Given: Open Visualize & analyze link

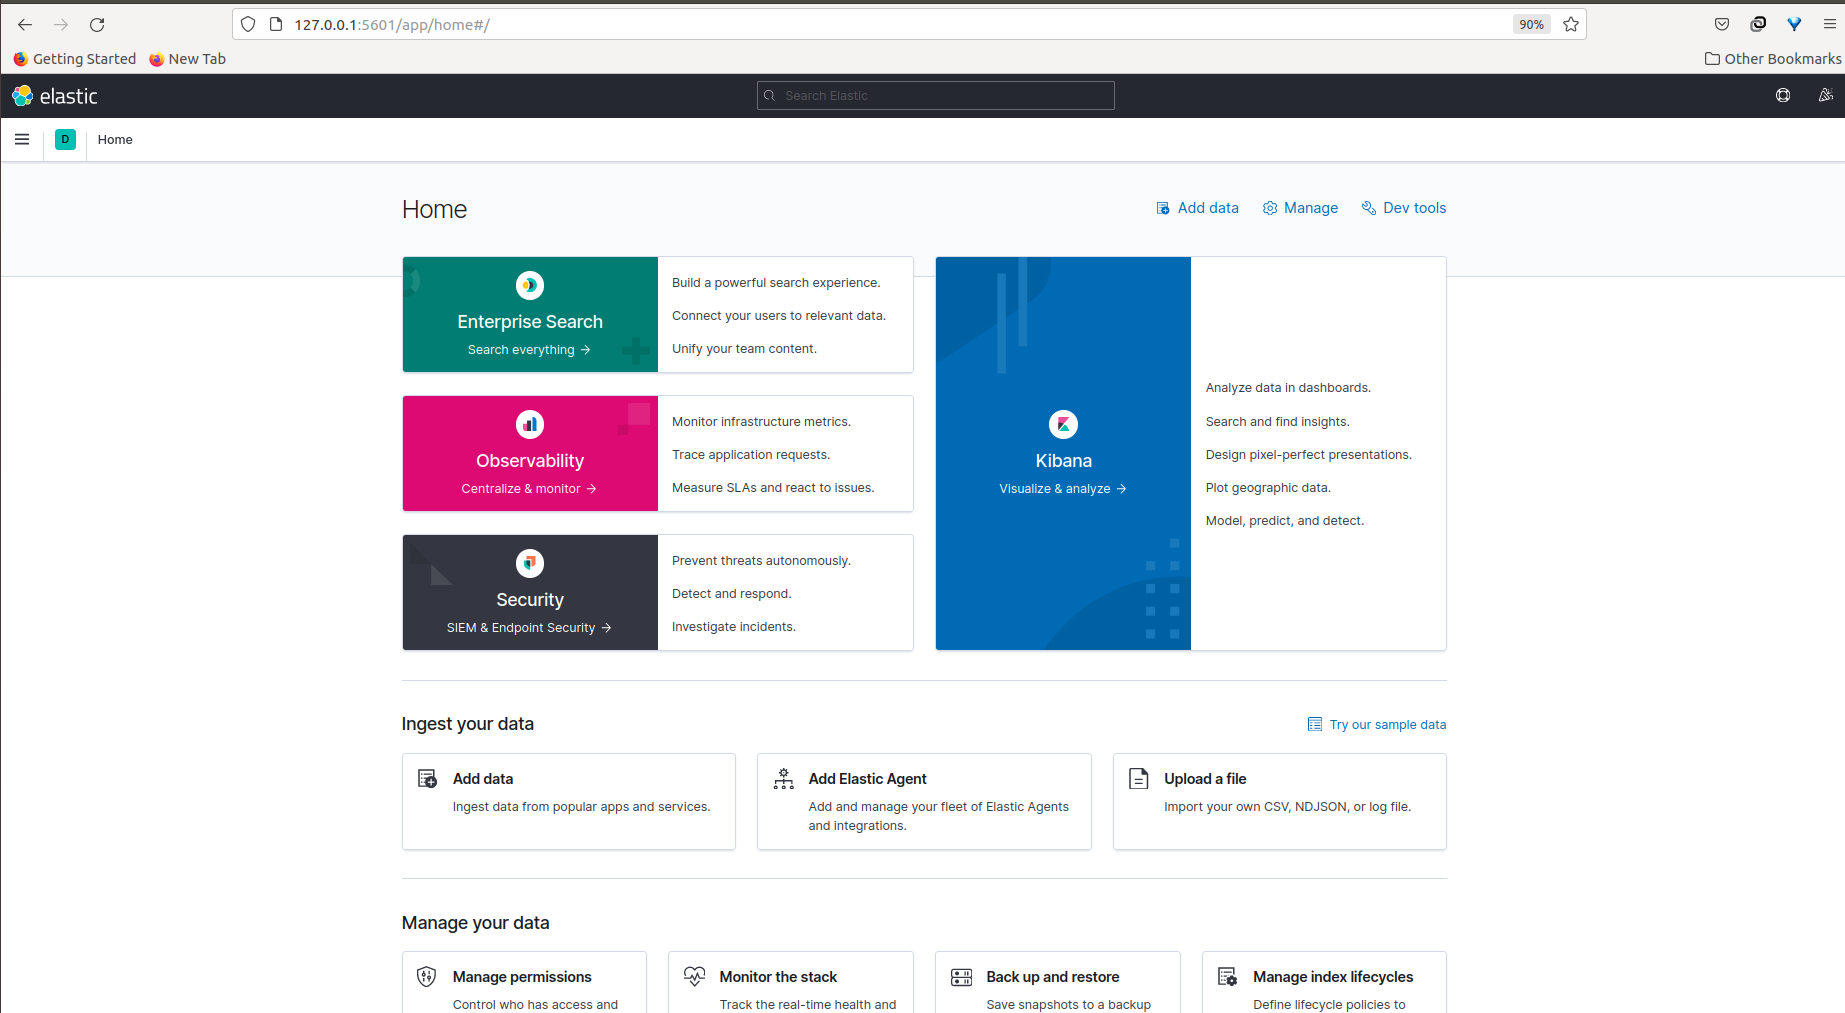Looking at the screenshot, I should click(1063, 489).
